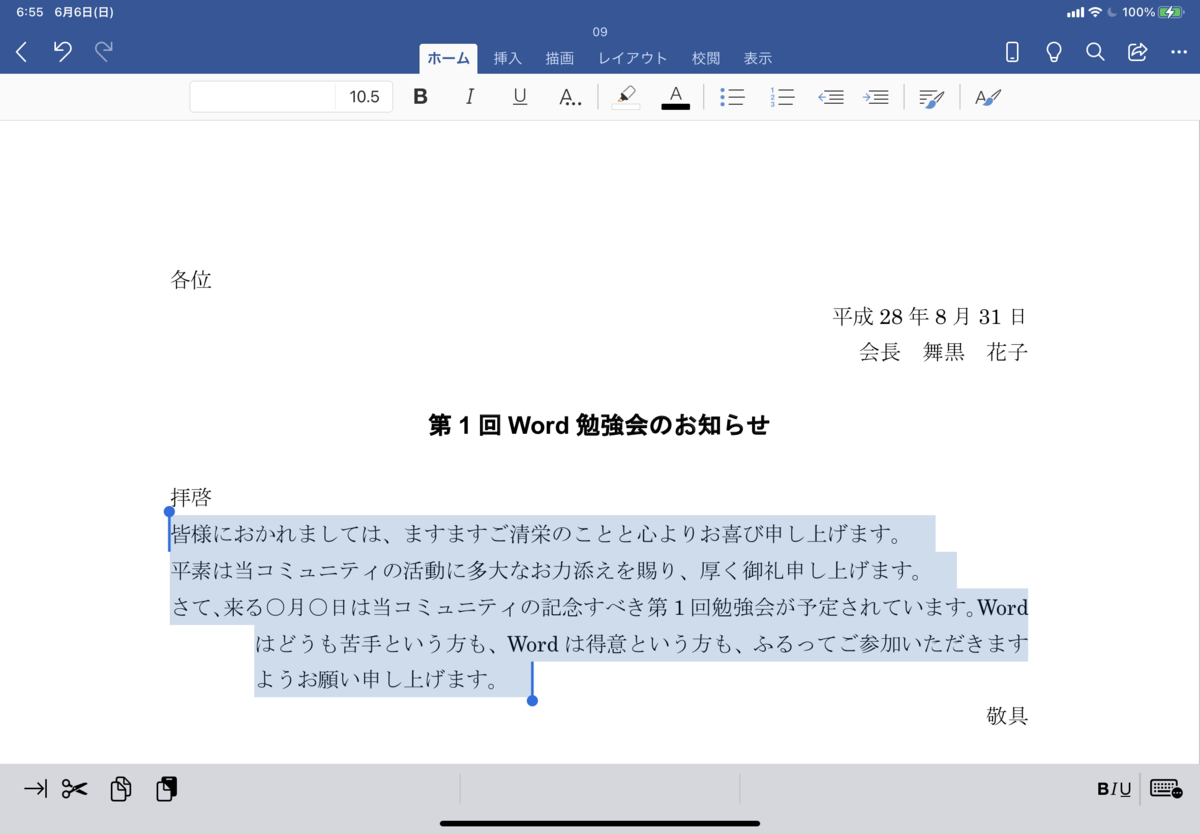
Task: Open the more options ellipsis
Action: [1178, 52]
